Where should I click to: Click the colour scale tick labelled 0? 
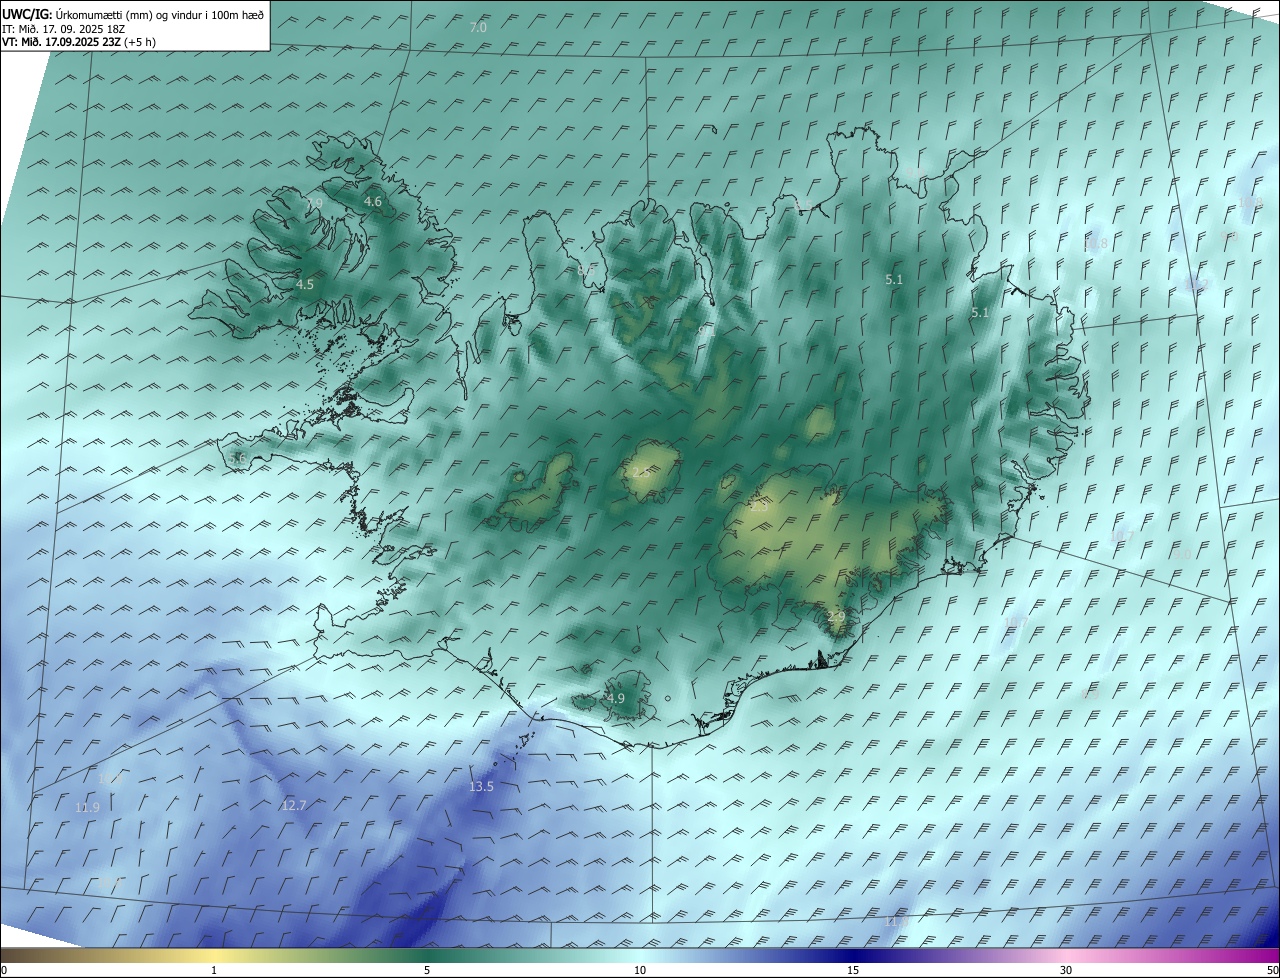pyautogui.click(x=3, y=970)
